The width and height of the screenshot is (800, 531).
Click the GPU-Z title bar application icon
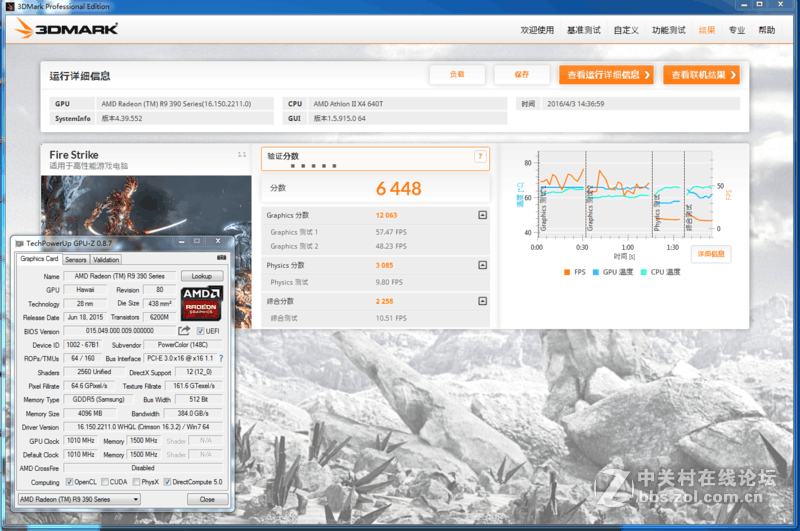pos(19,243)
